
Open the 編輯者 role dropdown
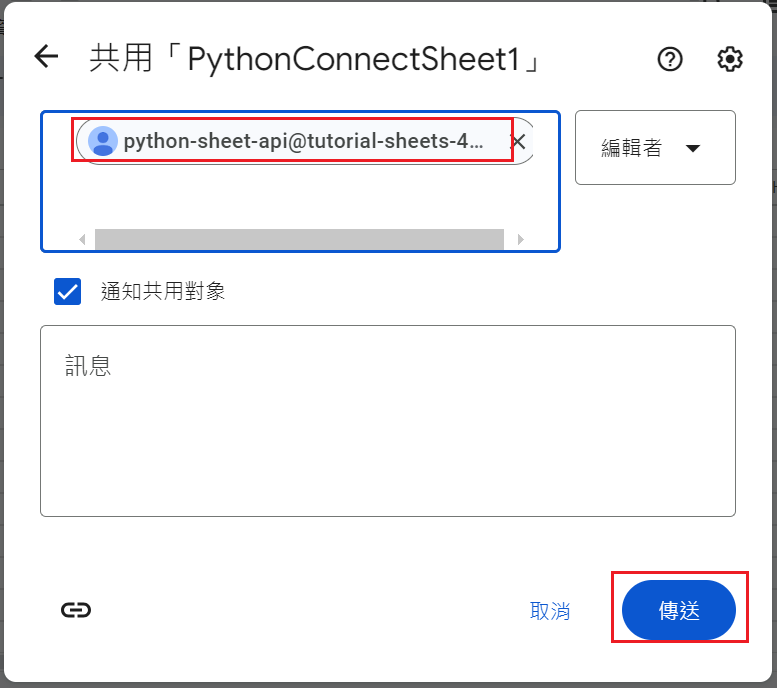pos(654,148)
